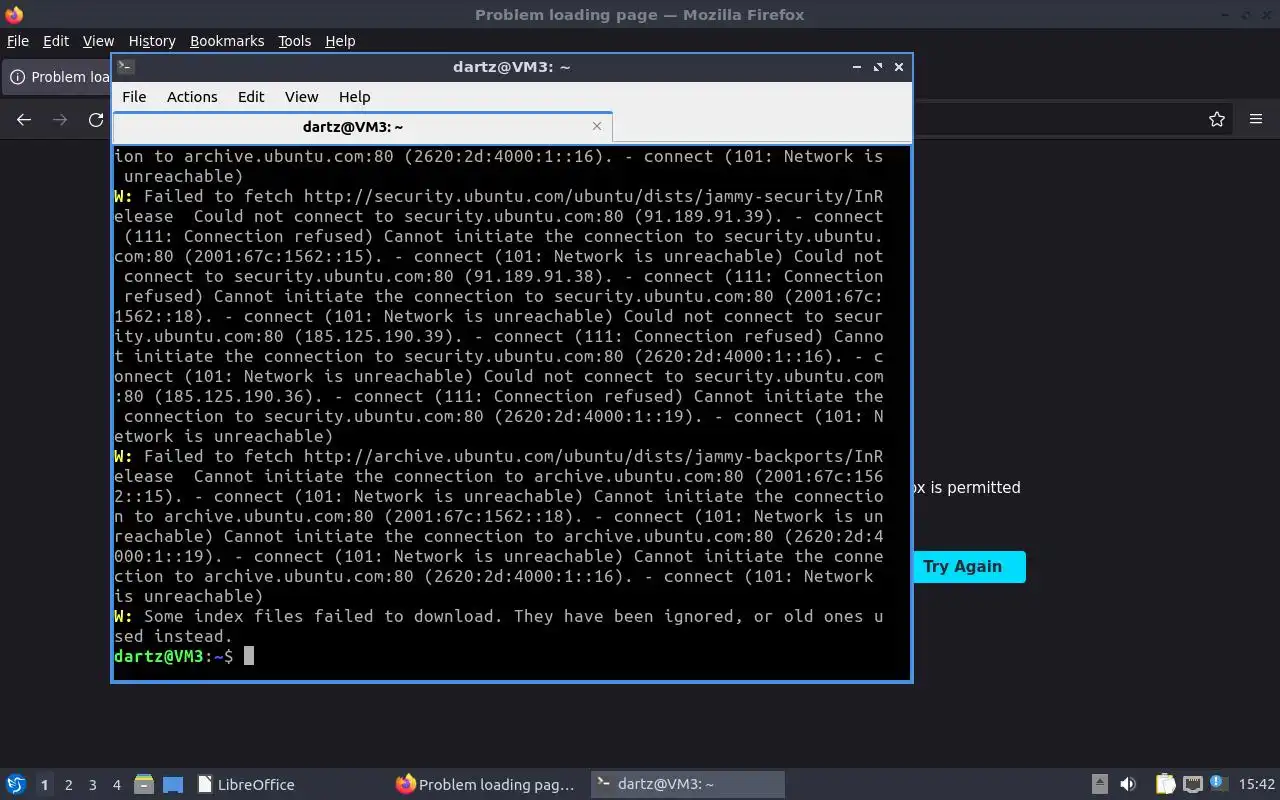Close the dartz@VM3 terminal tab

point(597,126)
